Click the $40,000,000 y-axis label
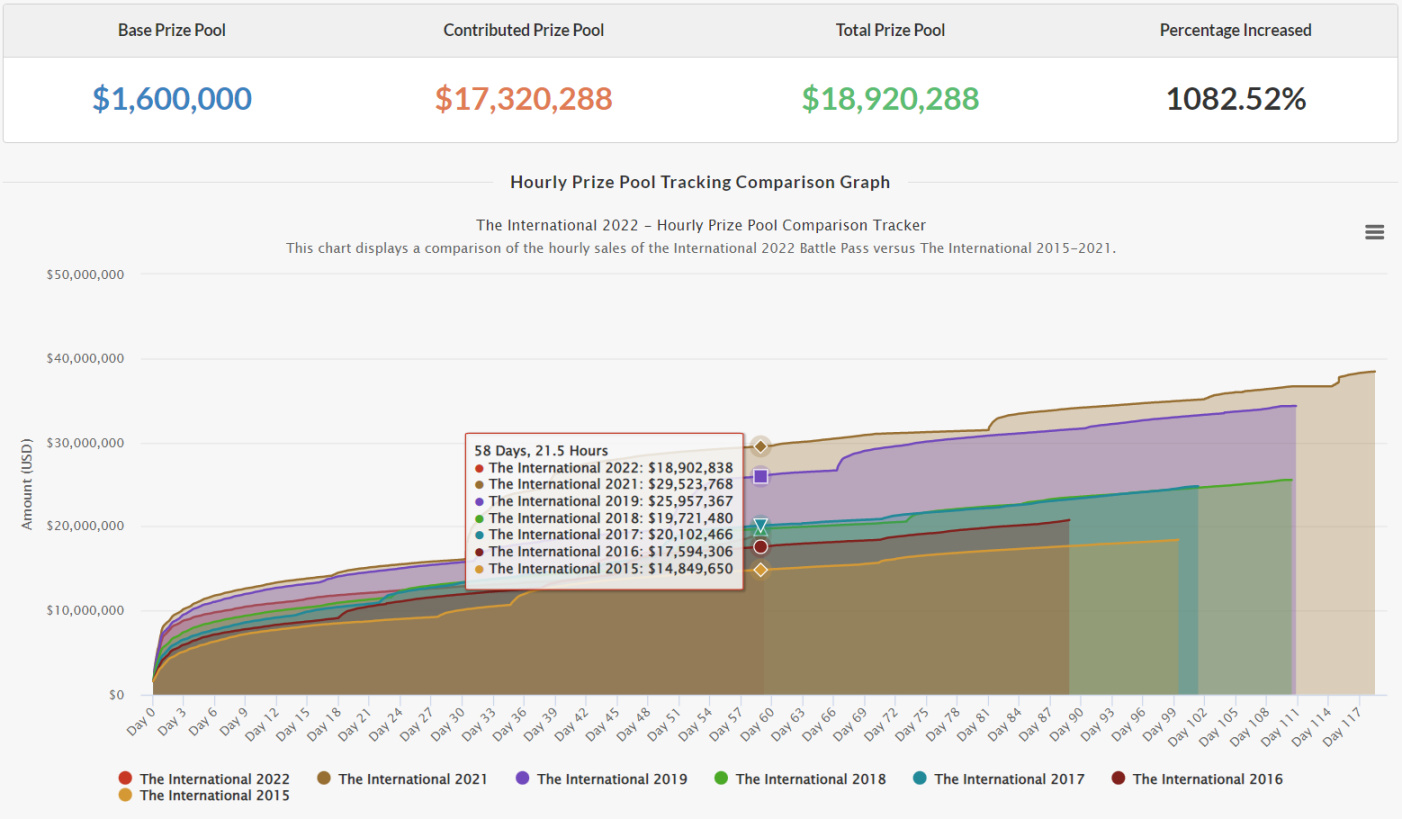Image resolution: width=1402 pixels, height=819 pixels. pyautogui.click(x=86, y=359)
